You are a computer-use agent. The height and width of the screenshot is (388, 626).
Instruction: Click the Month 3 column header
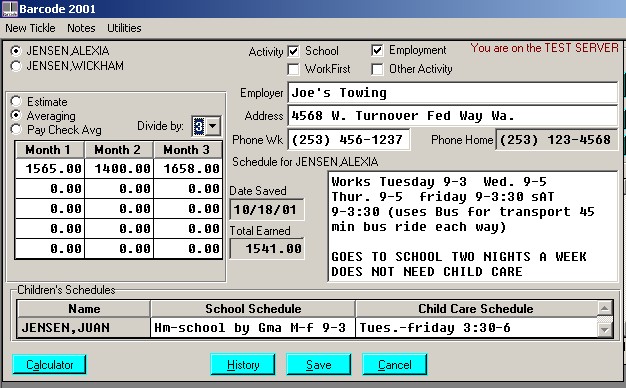pos(188,150)
